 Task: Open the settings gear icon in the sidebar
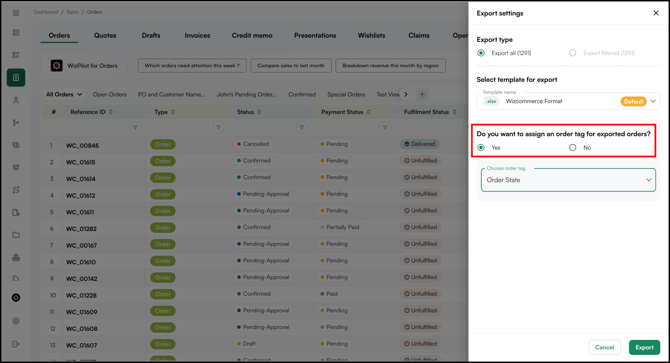click(x=16, y=321)
